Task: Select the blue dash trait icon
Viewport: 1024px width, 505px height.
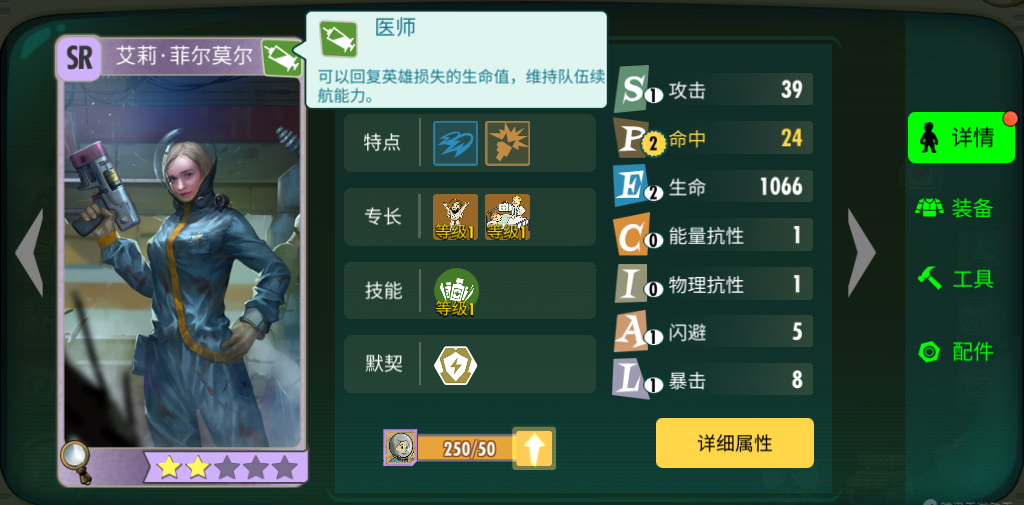Action: [455, 143]
